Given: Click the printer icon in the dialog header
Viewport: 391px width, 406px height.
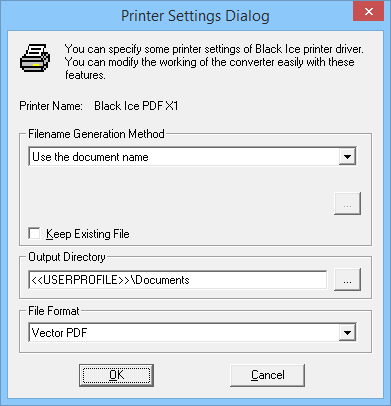Looking at the screenshot, I should (35, 58).
